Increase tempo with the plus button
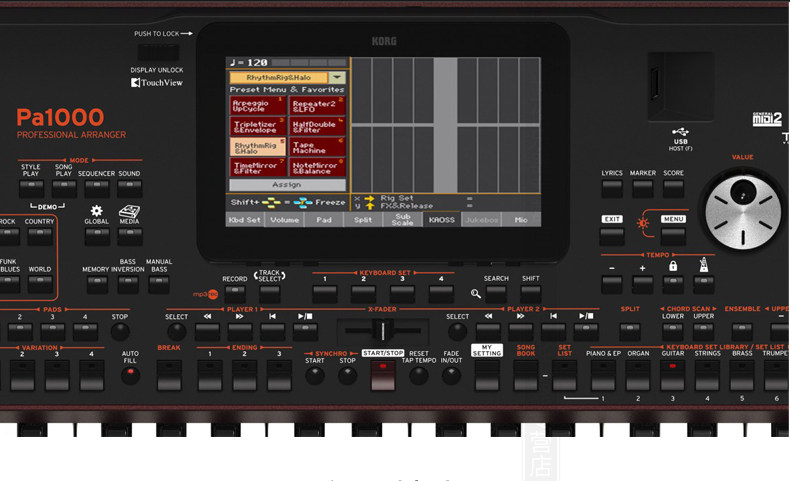This screenshot has height=481, width=790. pyautogui.click(x=642, y=285)
